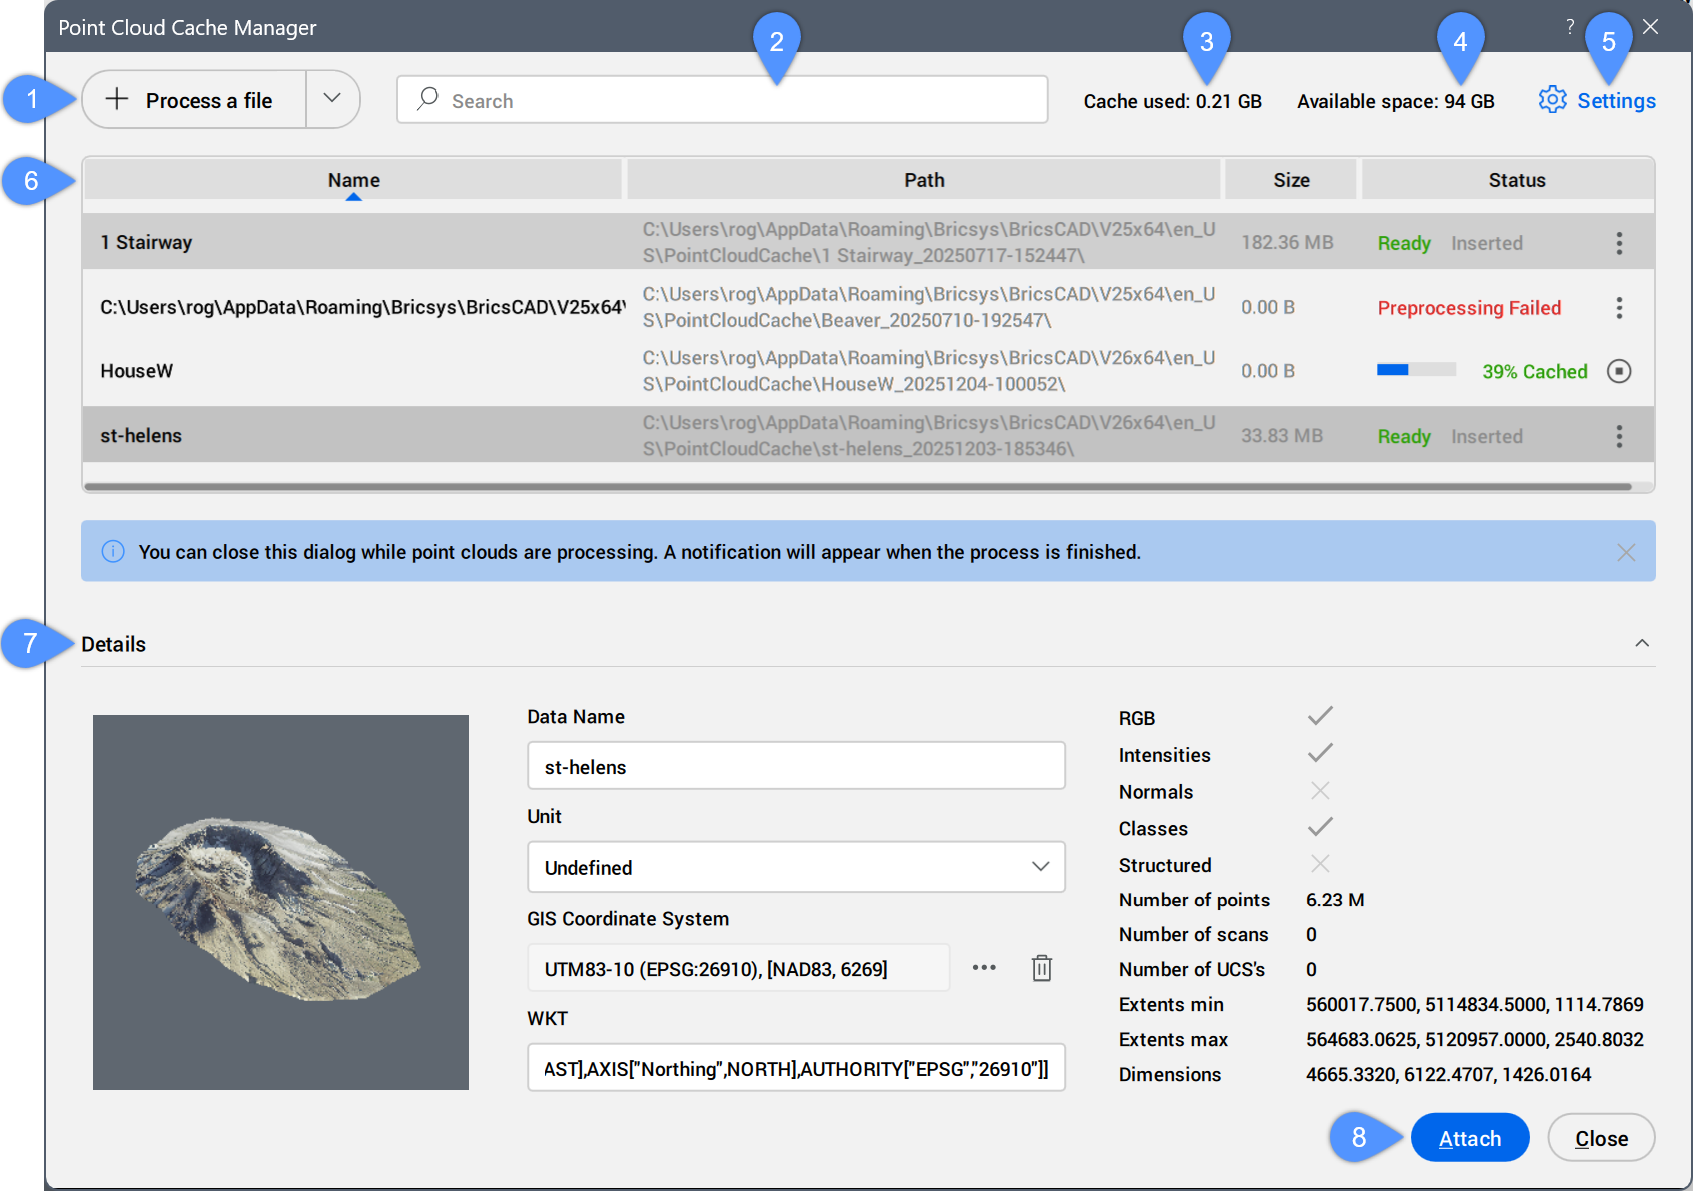Click the HouseW caching progress bar
The image size is (1693, 1191).
(x=1415, y=370)
